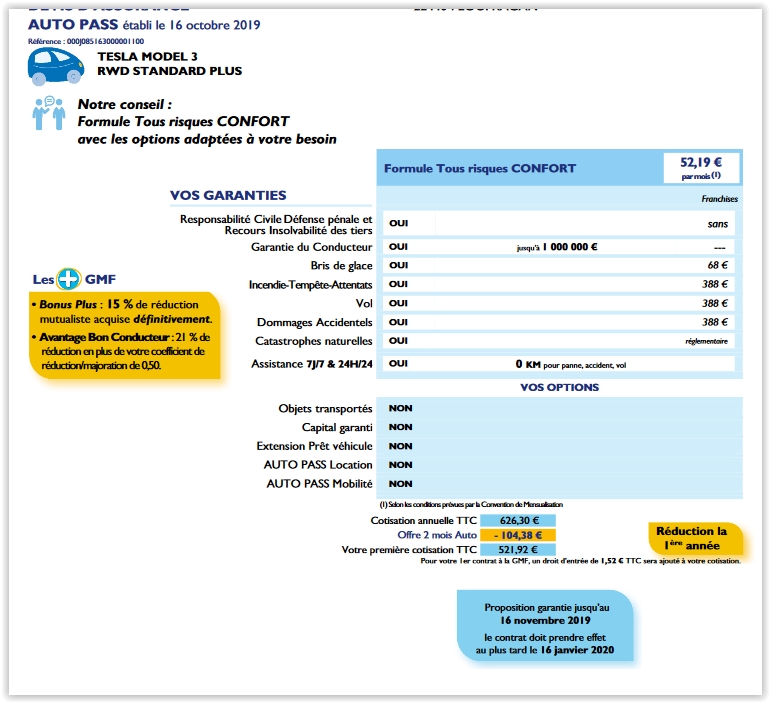The height and width of the screenshot is (703, 770).
Task: Click the plus icon in Les GMF
Action: pyautogui.click(x=68, y=279)
